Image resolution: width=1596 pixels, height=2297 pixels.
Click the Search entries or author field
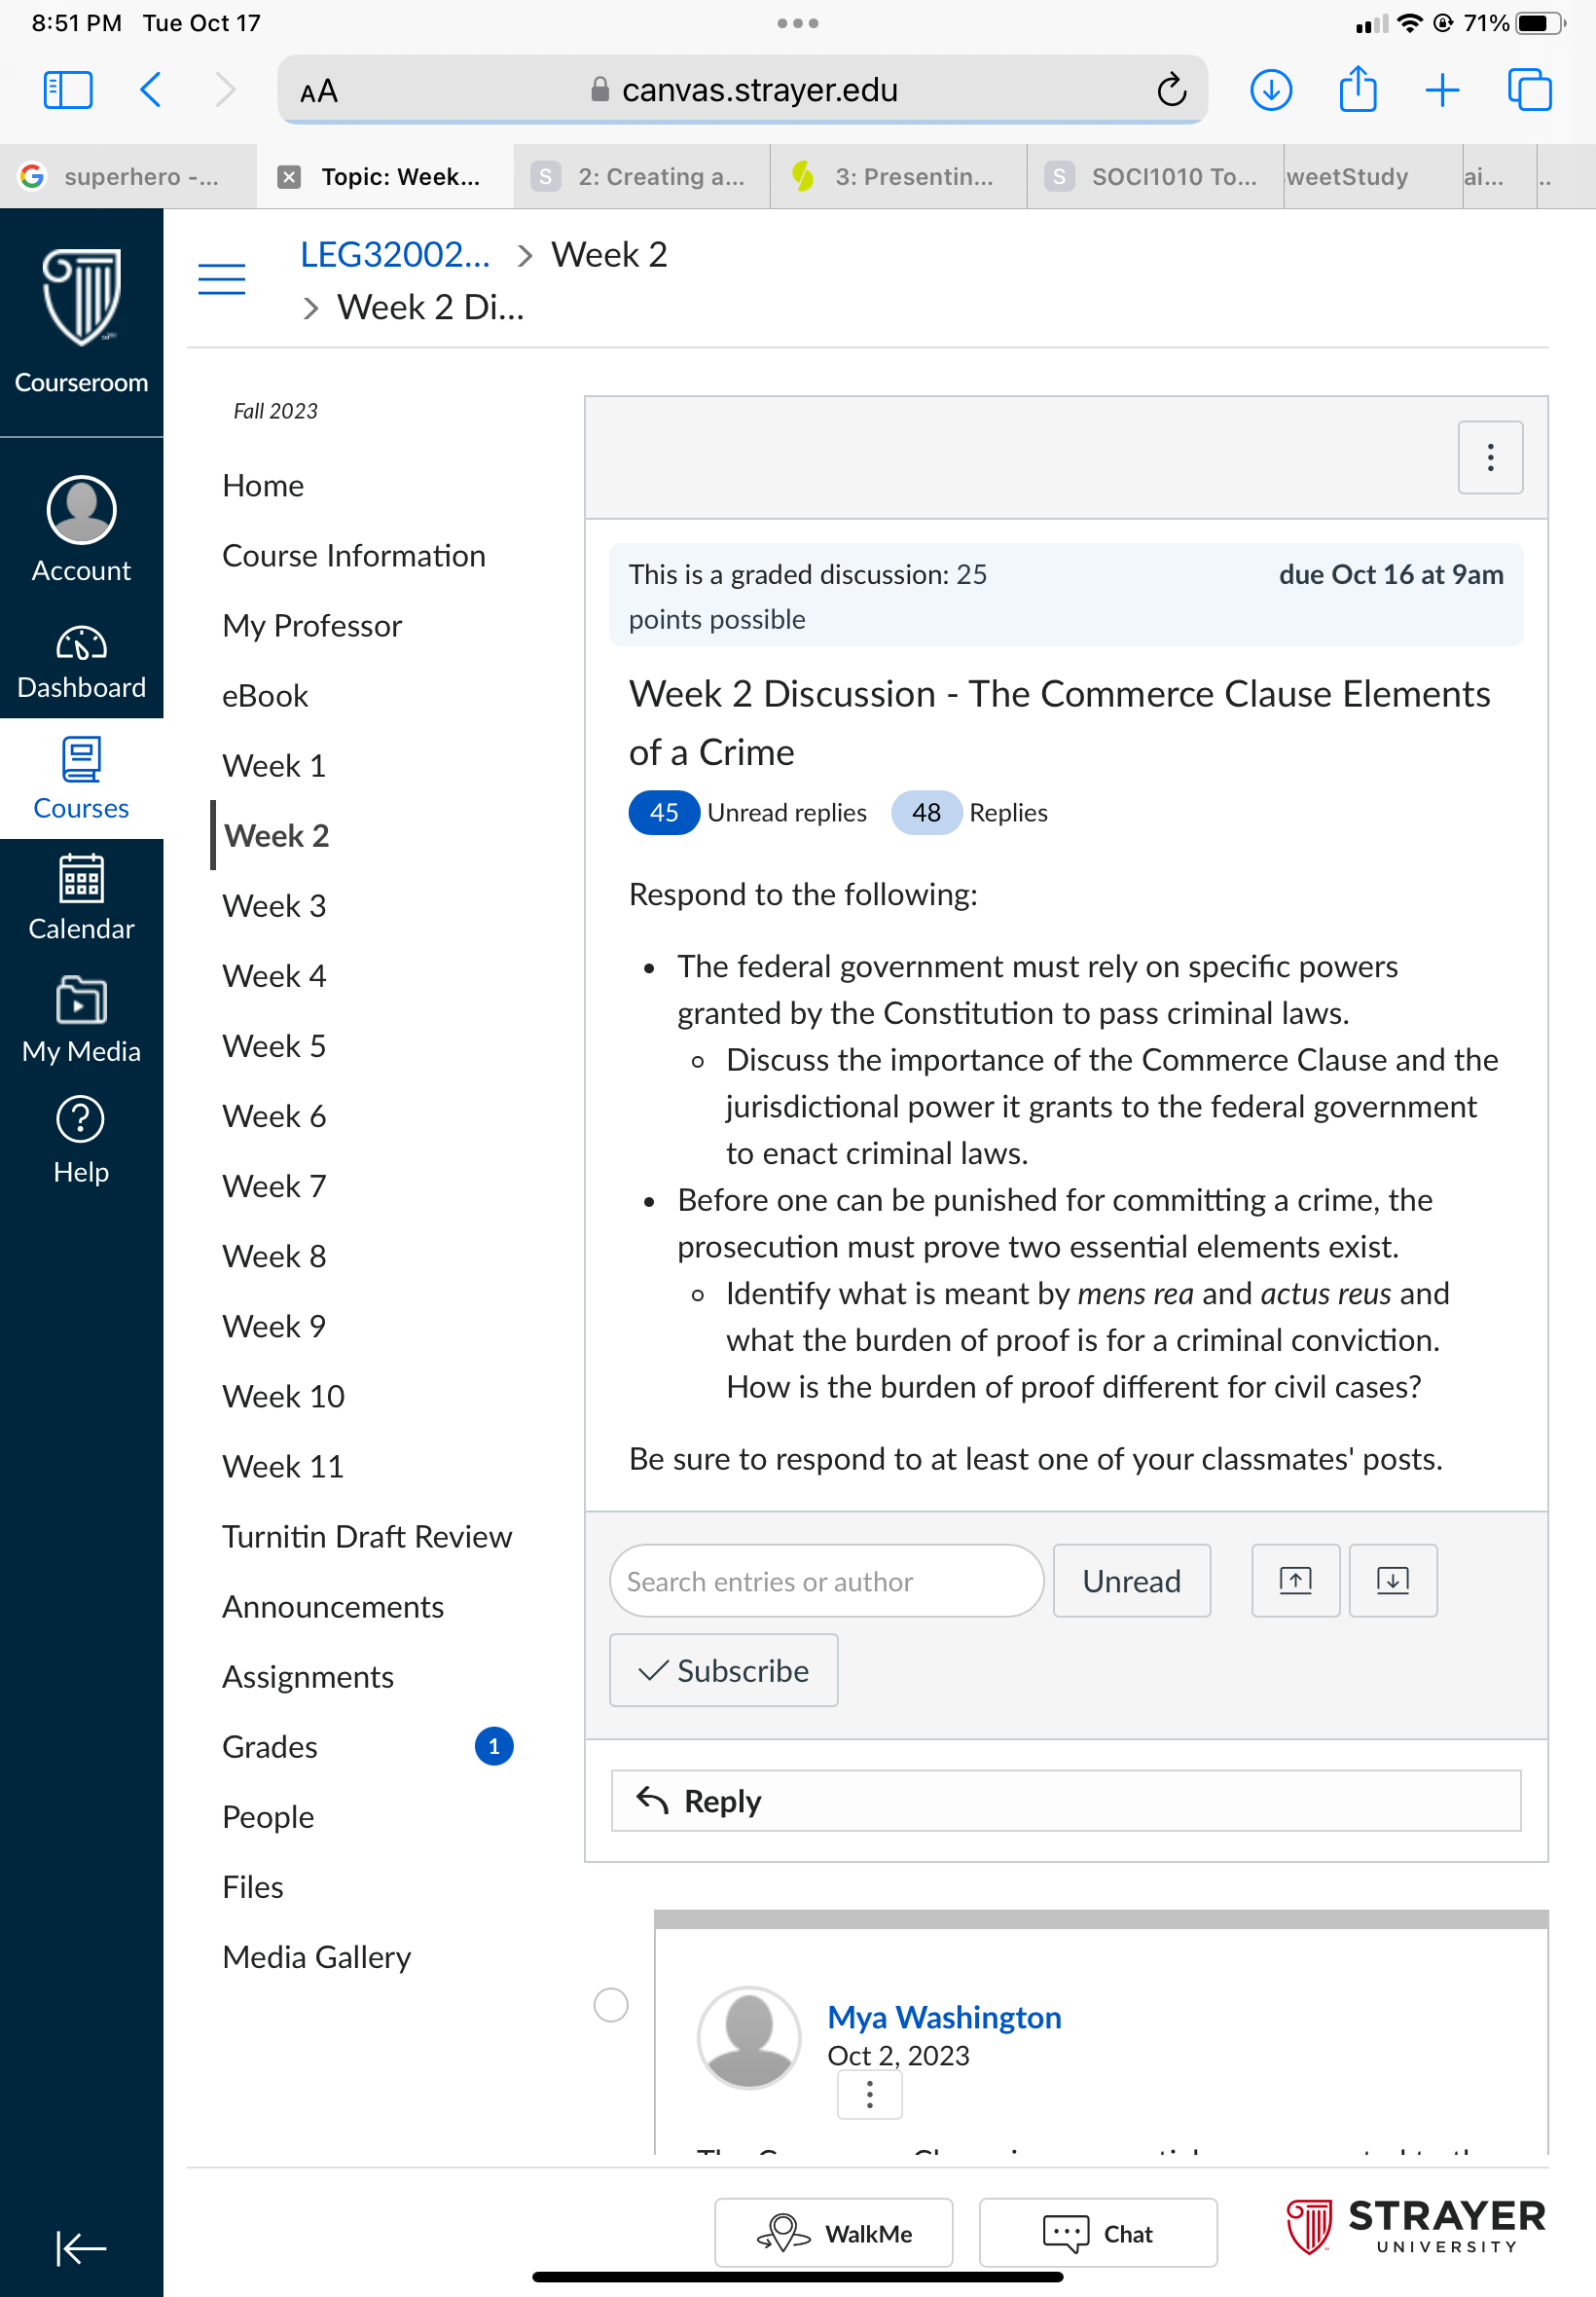pyautogui.click(x=826, y=1580)
